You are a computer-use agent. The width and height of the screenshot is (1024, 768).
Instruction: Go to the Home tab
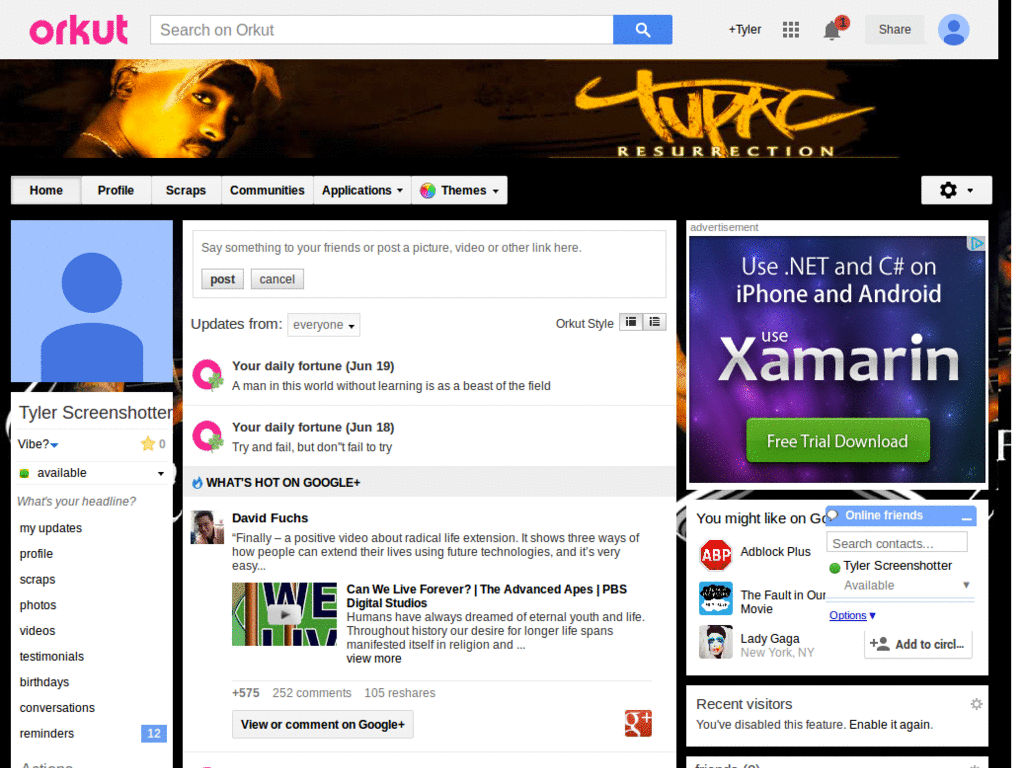point(46,190)
